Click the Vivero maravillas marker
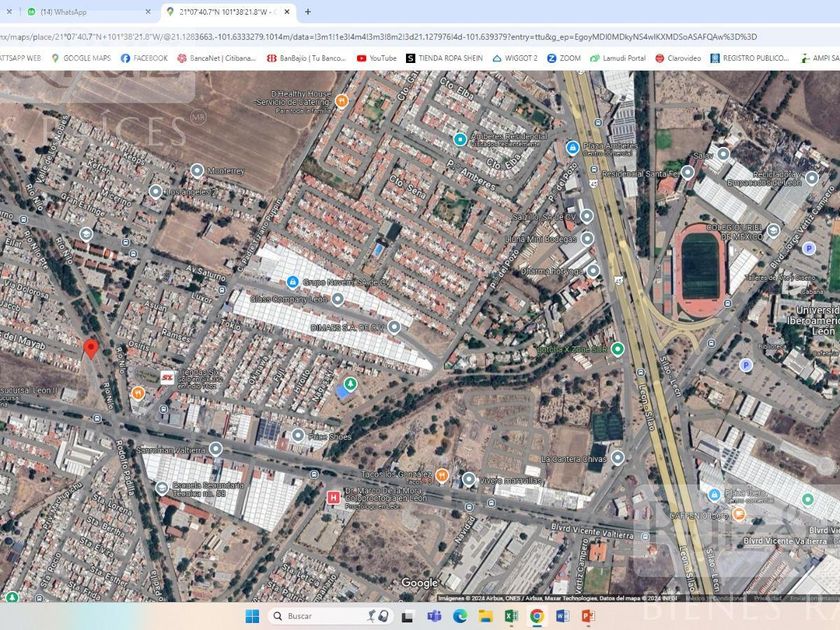Screen dimensions: 840x630 (469, 479)
